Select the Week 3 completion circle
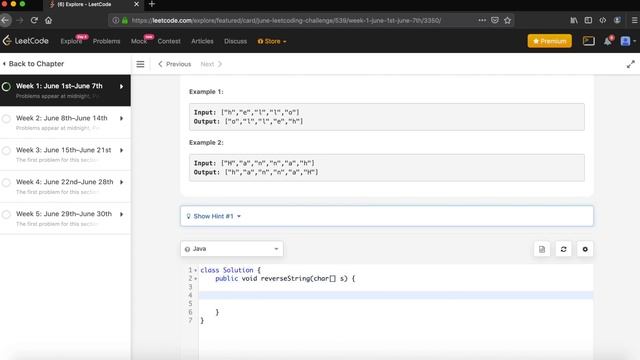 6,151
